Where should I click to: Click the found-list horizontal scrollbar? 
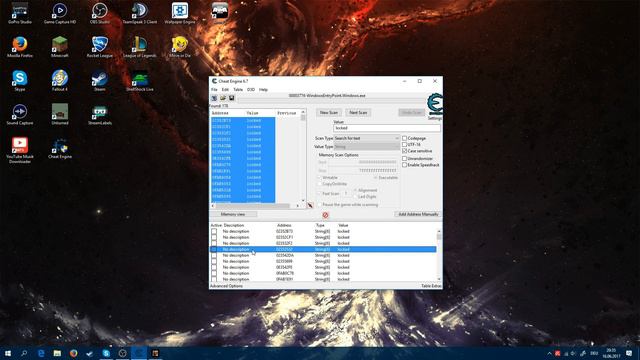coord(256,206)
